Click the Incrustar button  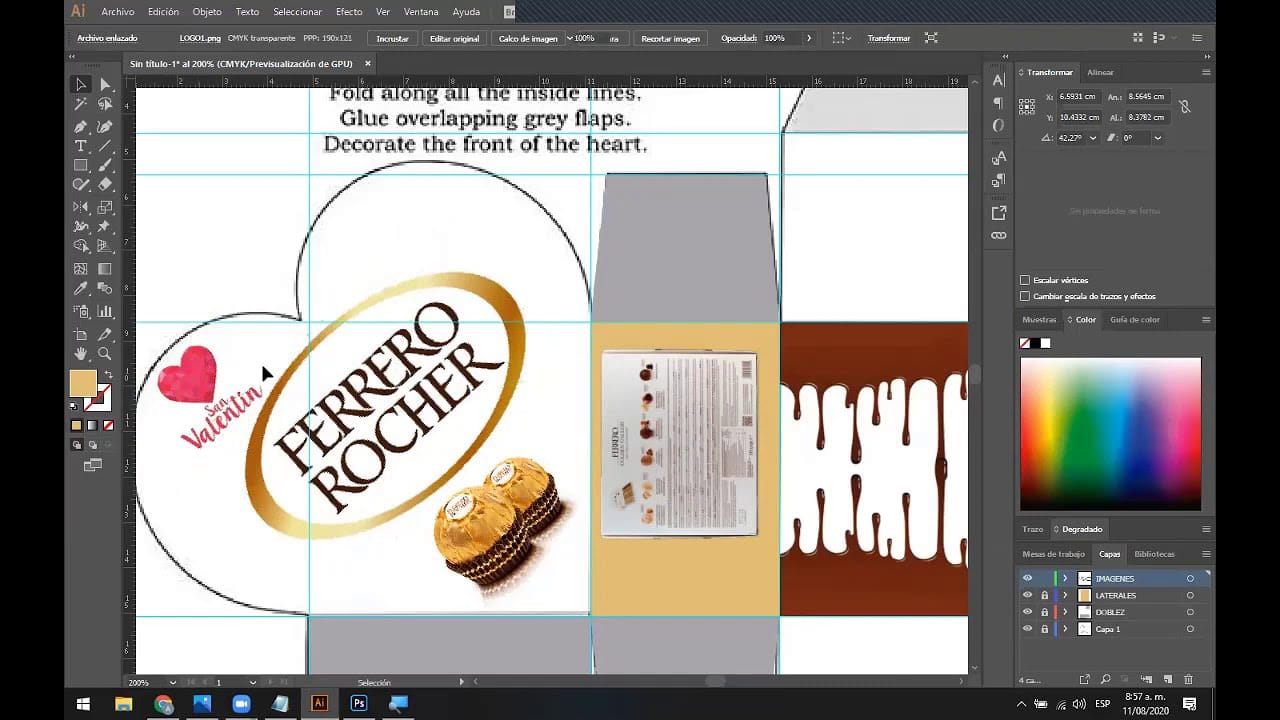tap(393, 38)
